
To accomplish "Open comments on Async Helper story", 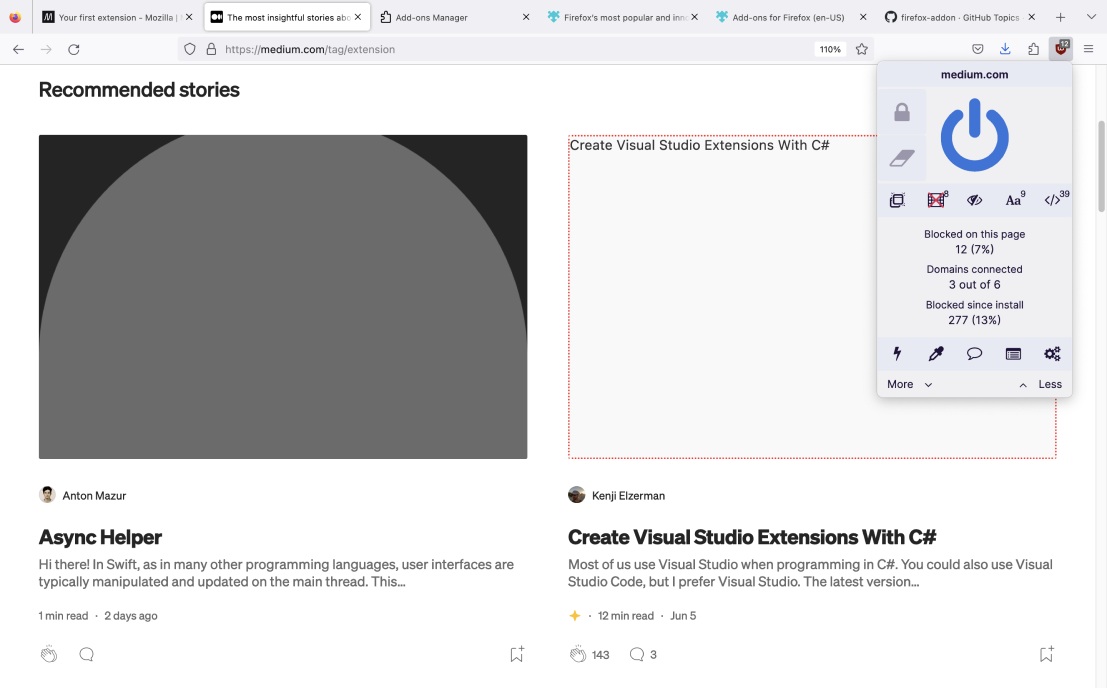I will pos(86,654).
